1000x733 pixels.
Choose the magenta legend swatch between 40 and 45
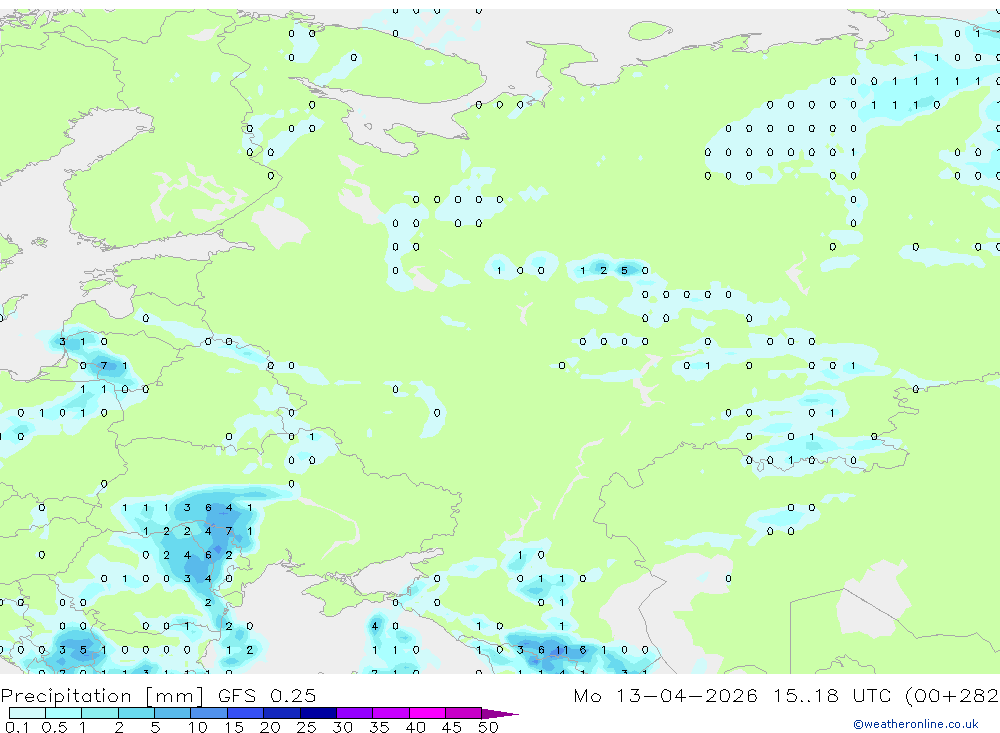pos(427,713)
